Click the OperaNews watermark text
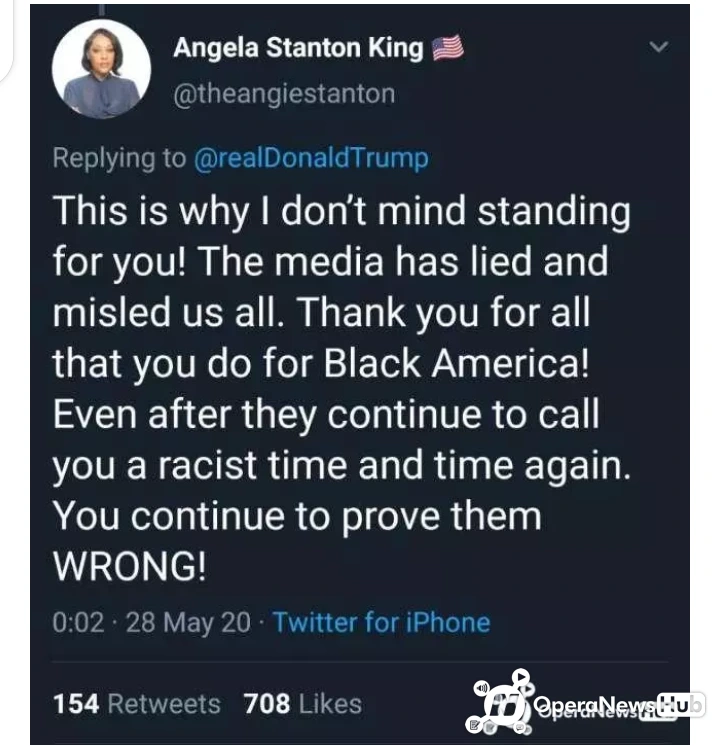This screenshot has width=720, height=746. click(x=595, y=704)
